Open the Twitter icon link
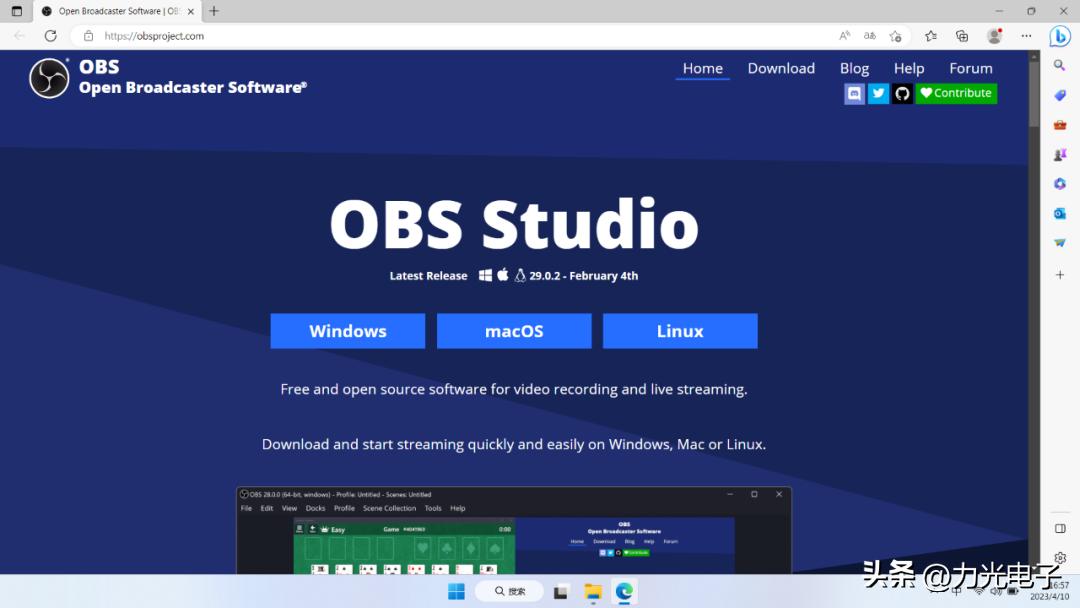The width and height of the screenshot is (1080, 608). (x=878, y=94)
